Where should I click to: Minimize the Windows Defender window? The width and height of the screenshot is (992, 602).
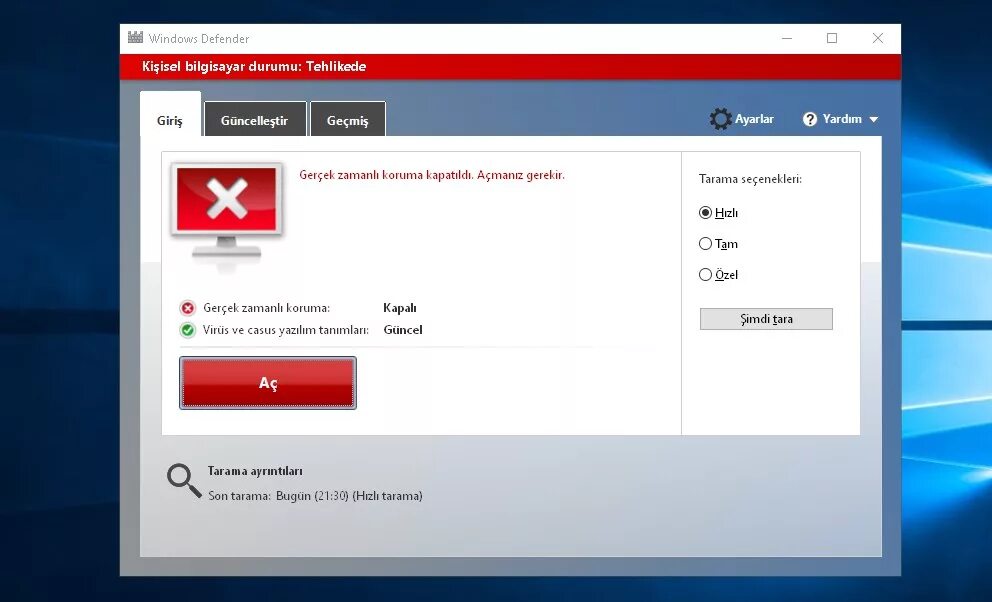[x=787, y=38]
